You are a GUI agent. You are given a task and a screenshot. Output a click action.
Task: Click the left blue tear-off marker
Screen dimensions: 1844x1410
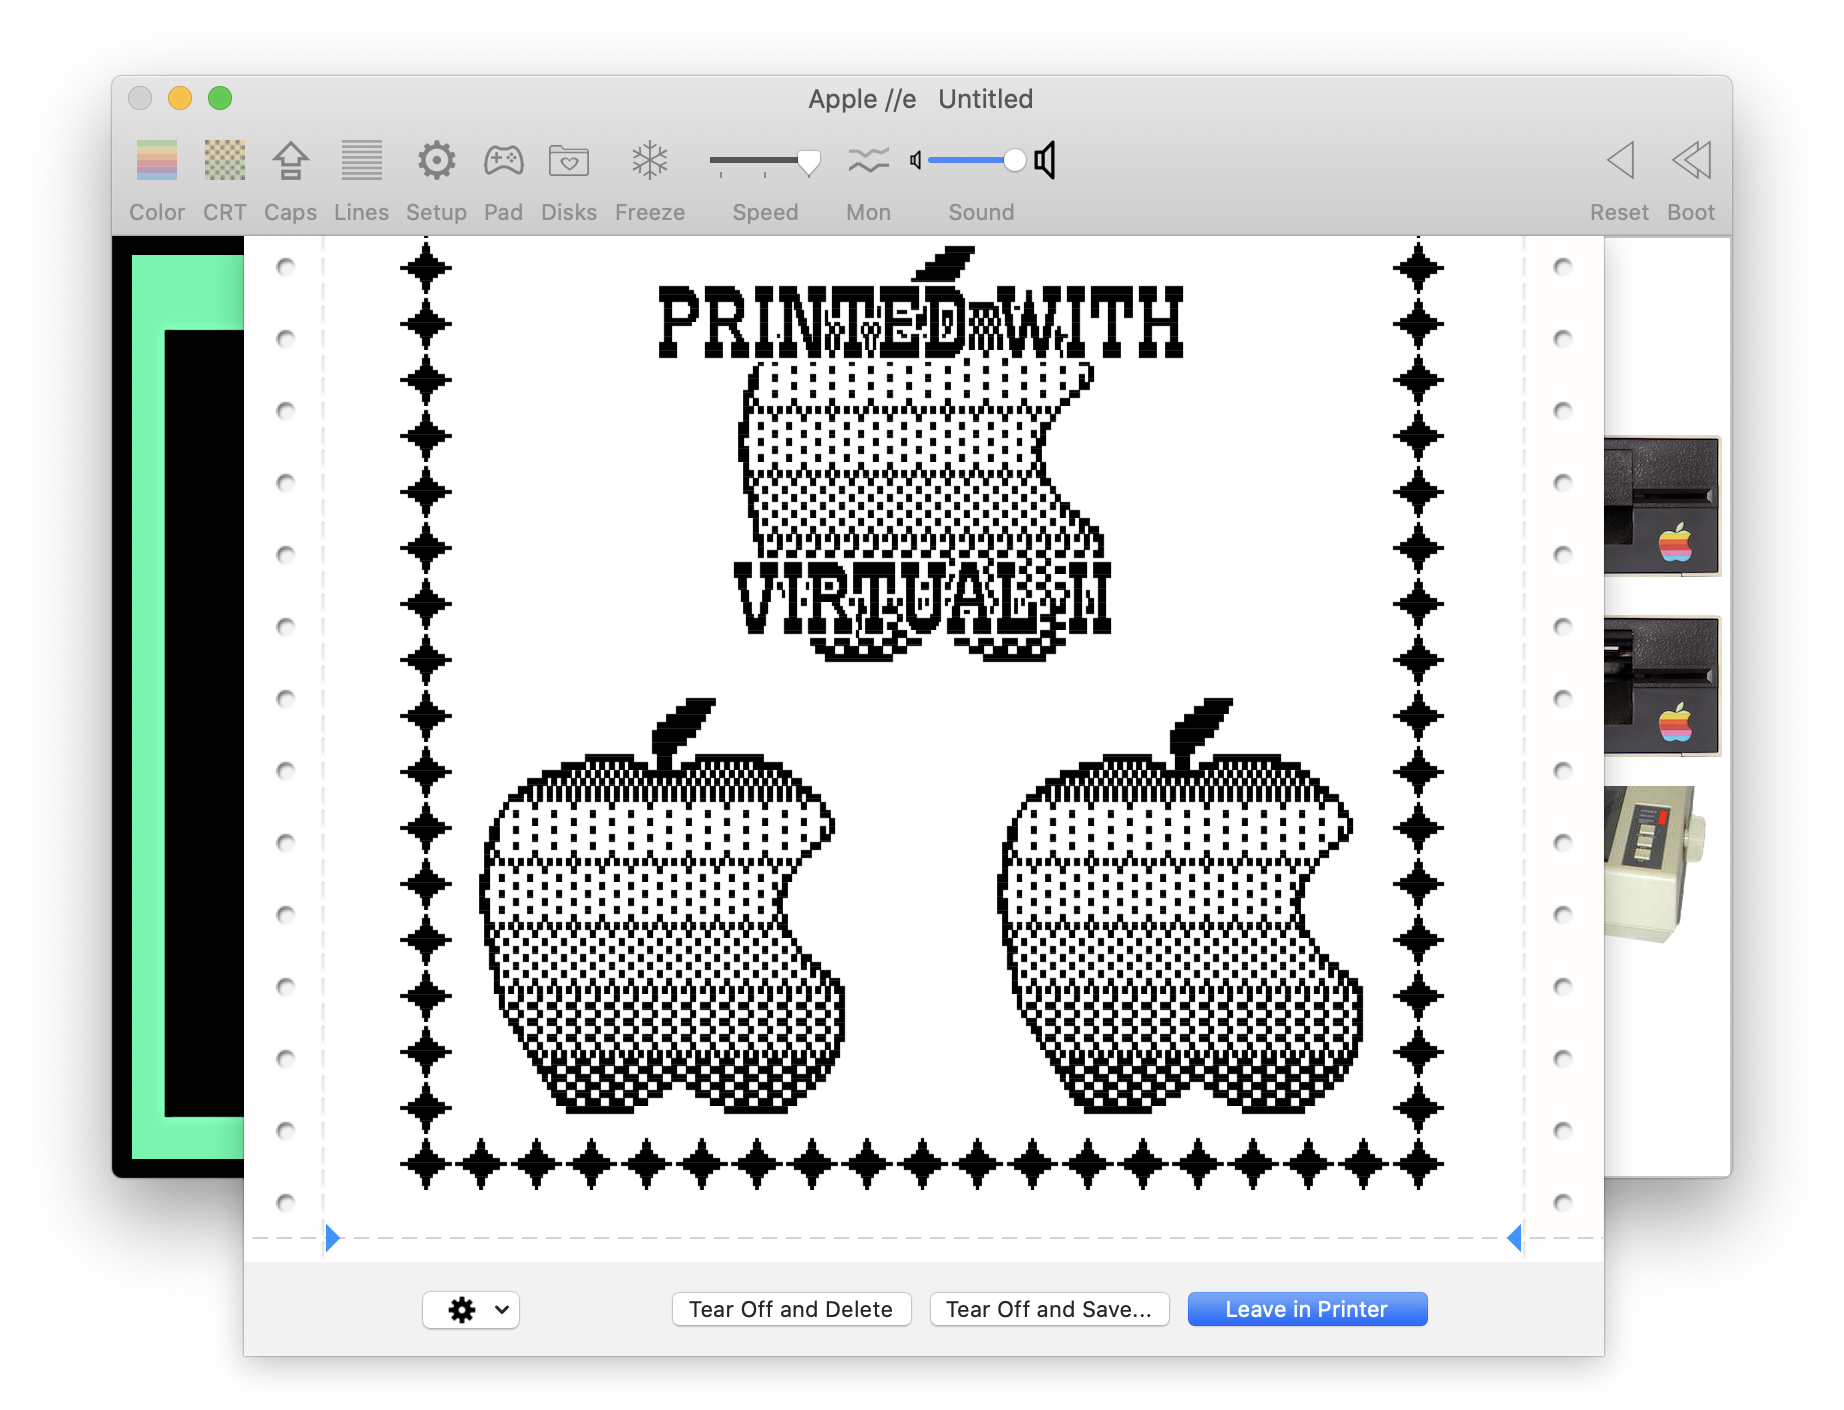tap(332, 1238)
